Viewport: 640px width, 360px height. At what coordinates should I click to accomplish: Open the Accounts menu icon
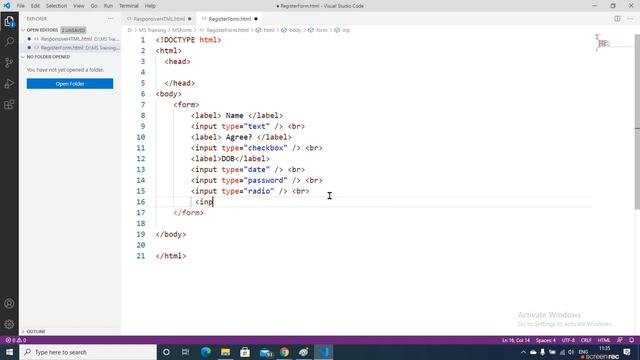click(x=9, y=304)
